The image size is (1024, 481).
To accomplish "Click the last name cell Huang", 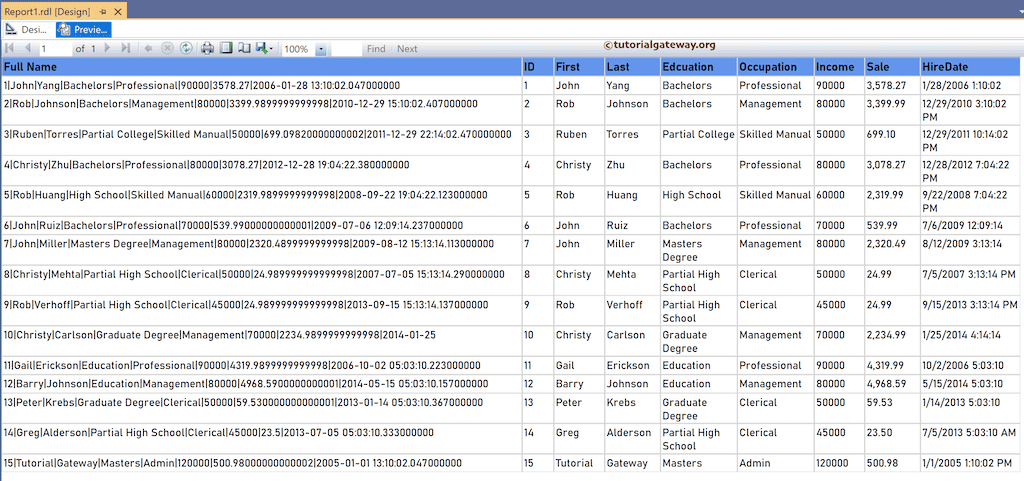I will click(632, 201).
